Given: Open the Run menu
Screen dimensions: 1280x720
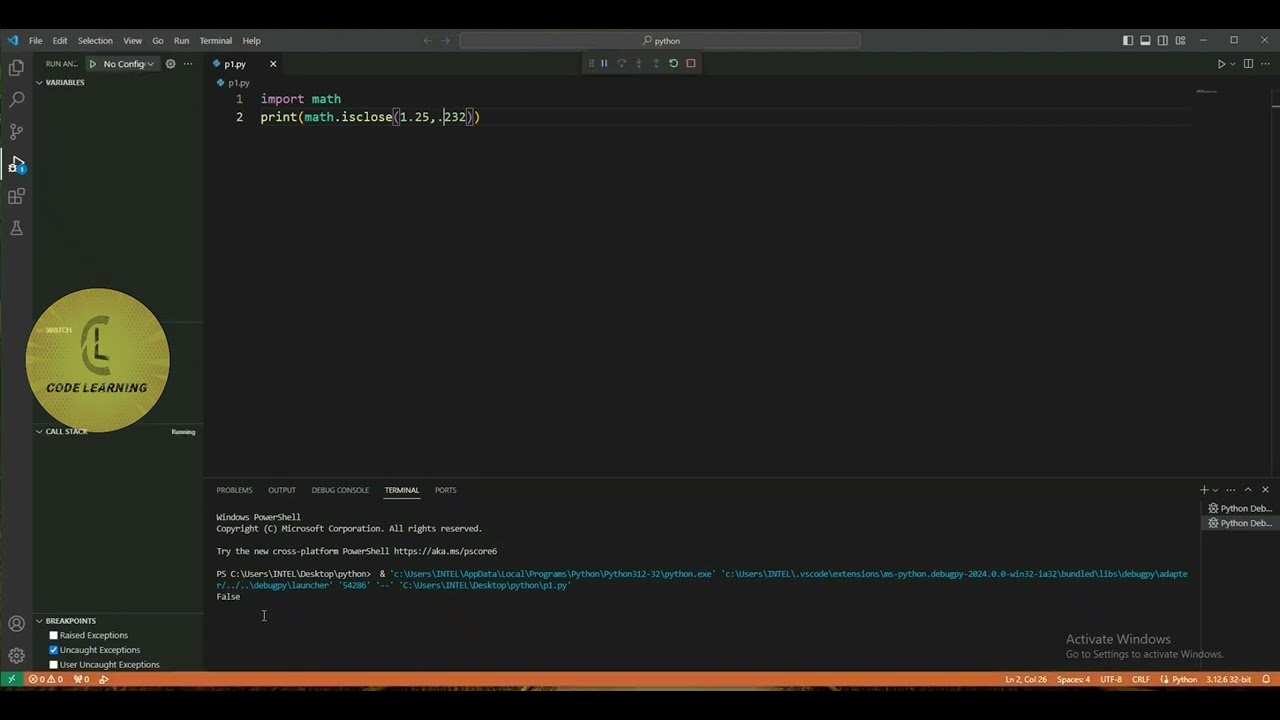Looking at the screenshot, I should (x=181, y=41).
